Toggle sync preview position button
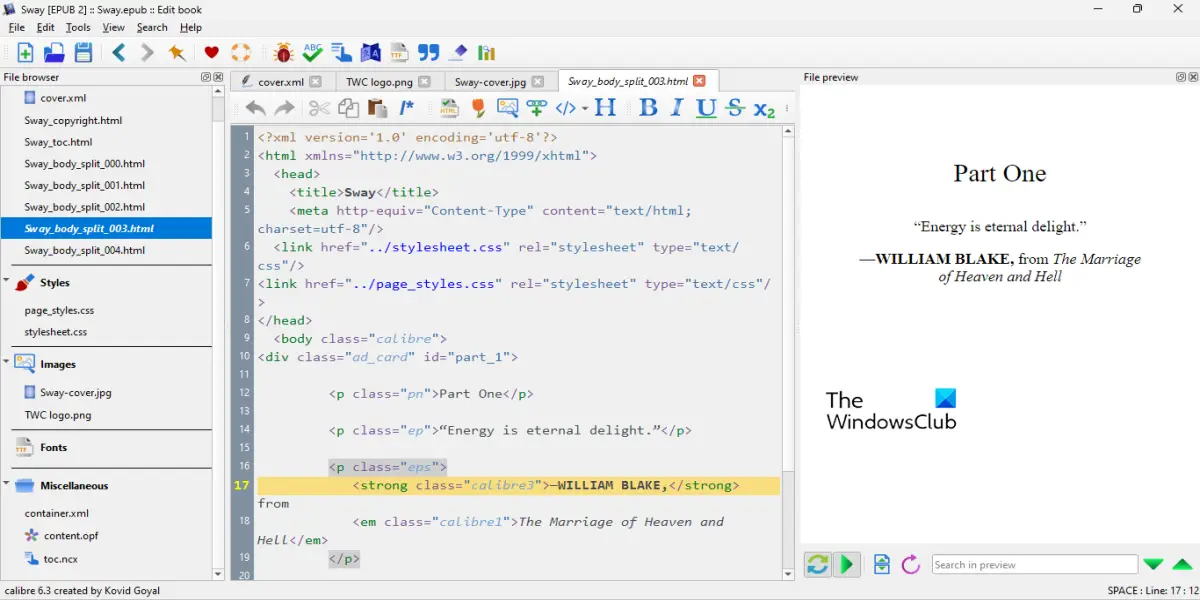 [846, 565]
